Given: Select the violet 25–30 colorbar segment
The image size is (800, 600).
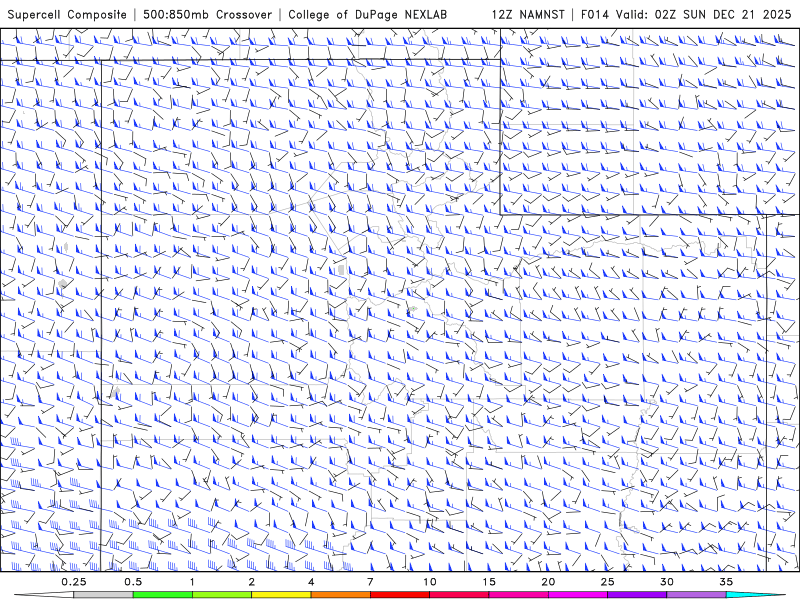Looking at the screenshot, I should (637, 595).
